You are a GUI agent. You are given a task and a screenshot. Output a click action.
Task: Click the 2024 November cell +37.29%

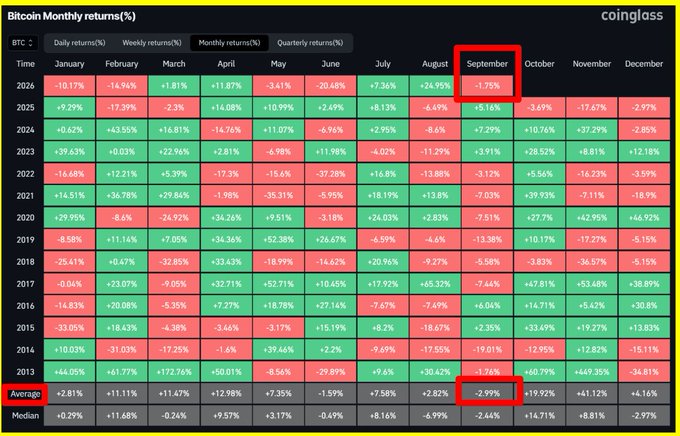pos(592,130)
